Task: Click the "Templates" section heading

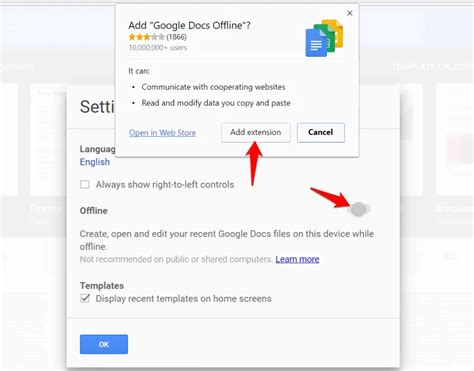Action: (102, 286)
